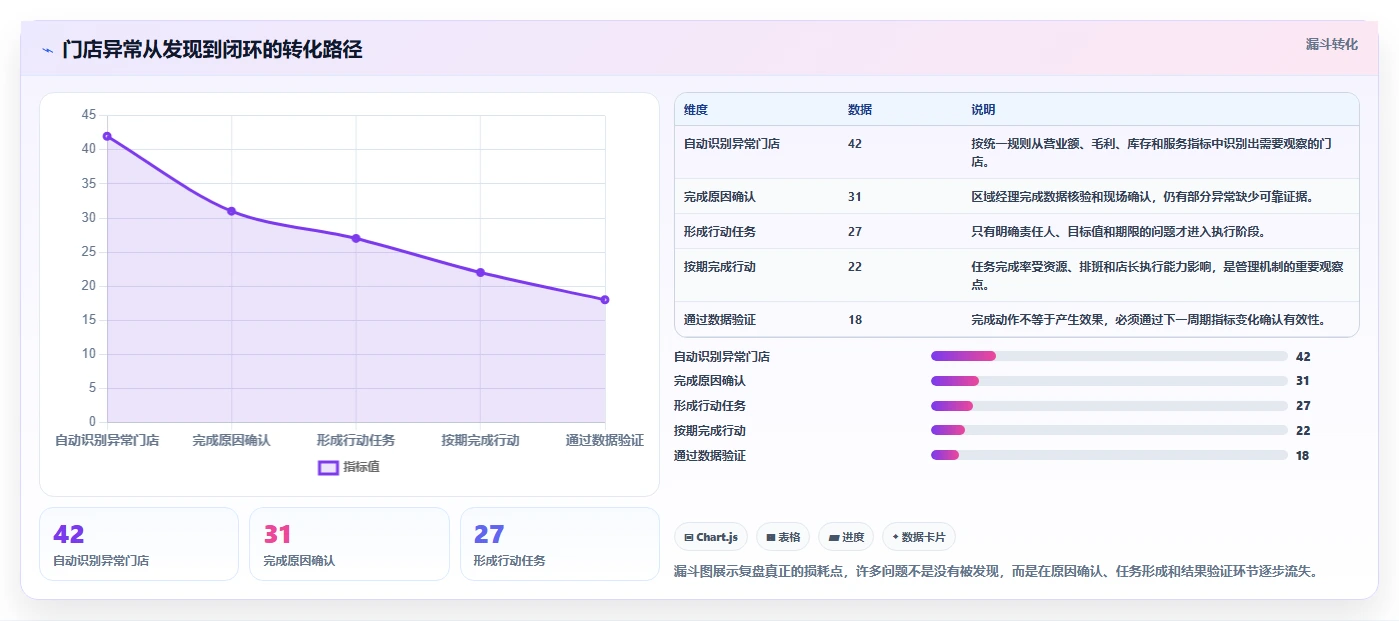Click the 完成原因确认 label on the chart x-axis
1399x621 pixels.
tap(231, 440)
